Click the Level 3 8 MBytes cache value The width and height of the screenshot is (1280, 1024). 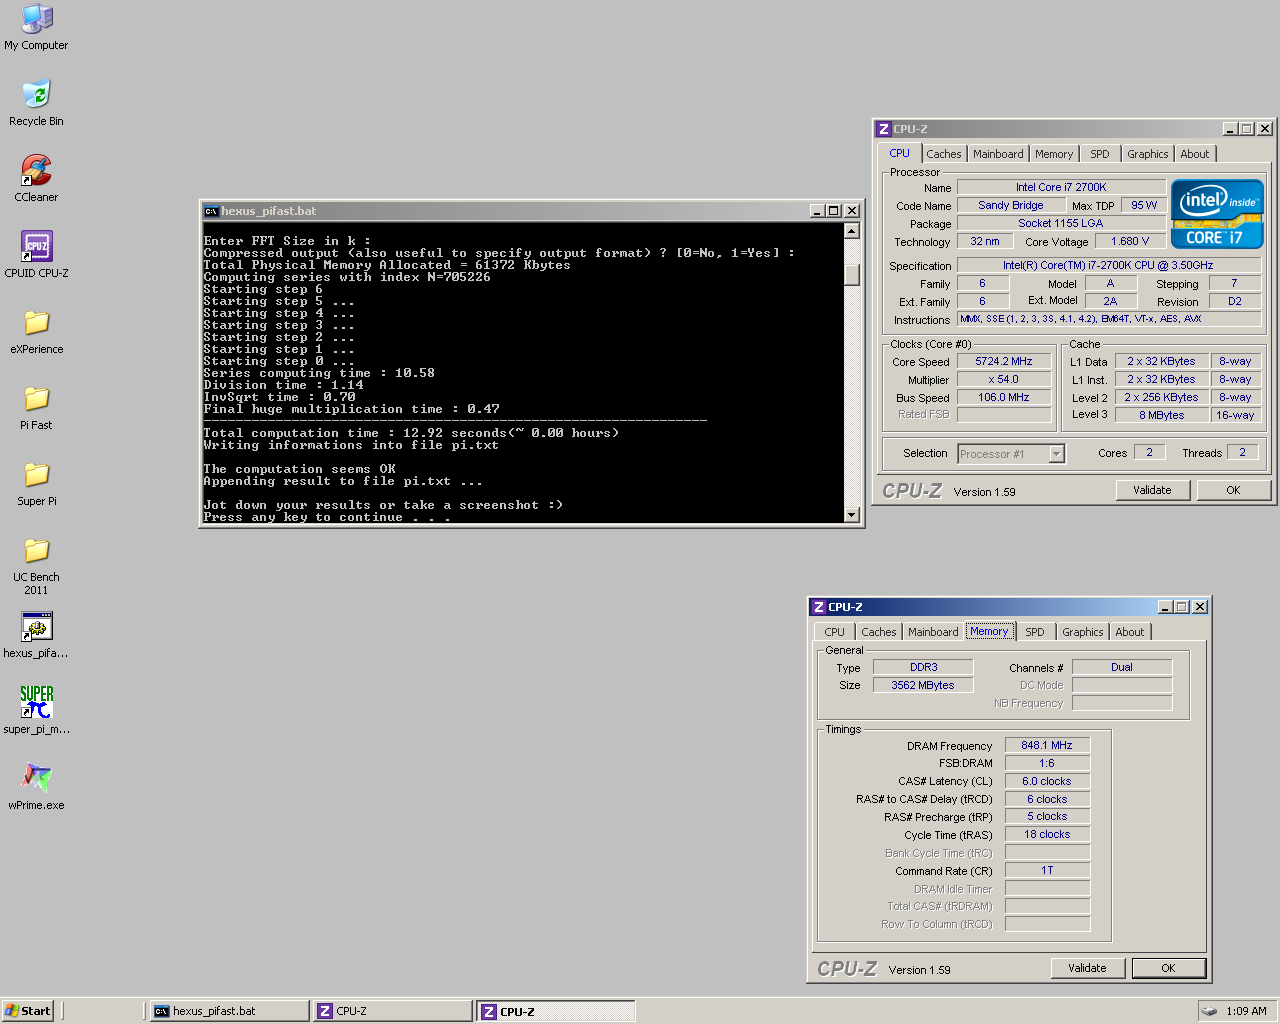pos(1161,415)
